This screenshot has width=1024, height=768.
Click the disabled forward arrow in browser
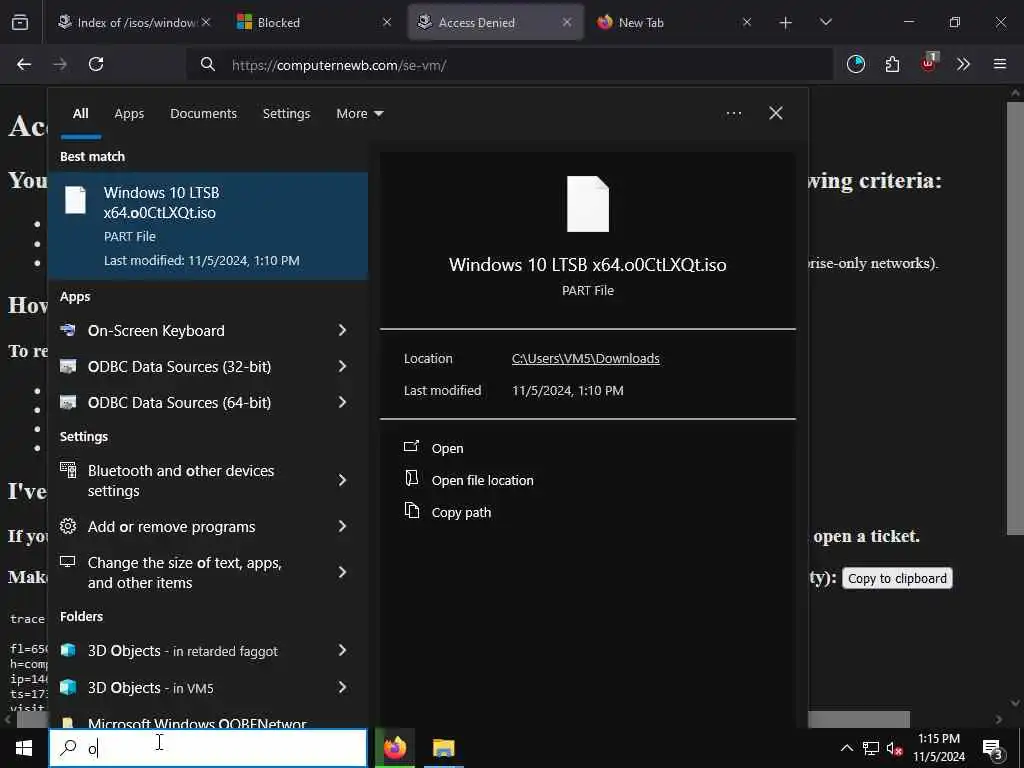click(x=60, y=64)
